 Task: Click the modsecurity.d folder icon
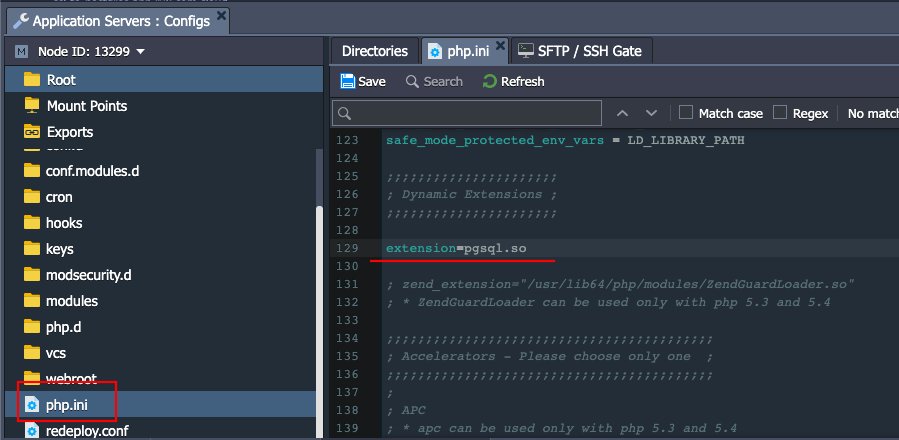coord(32,275)
